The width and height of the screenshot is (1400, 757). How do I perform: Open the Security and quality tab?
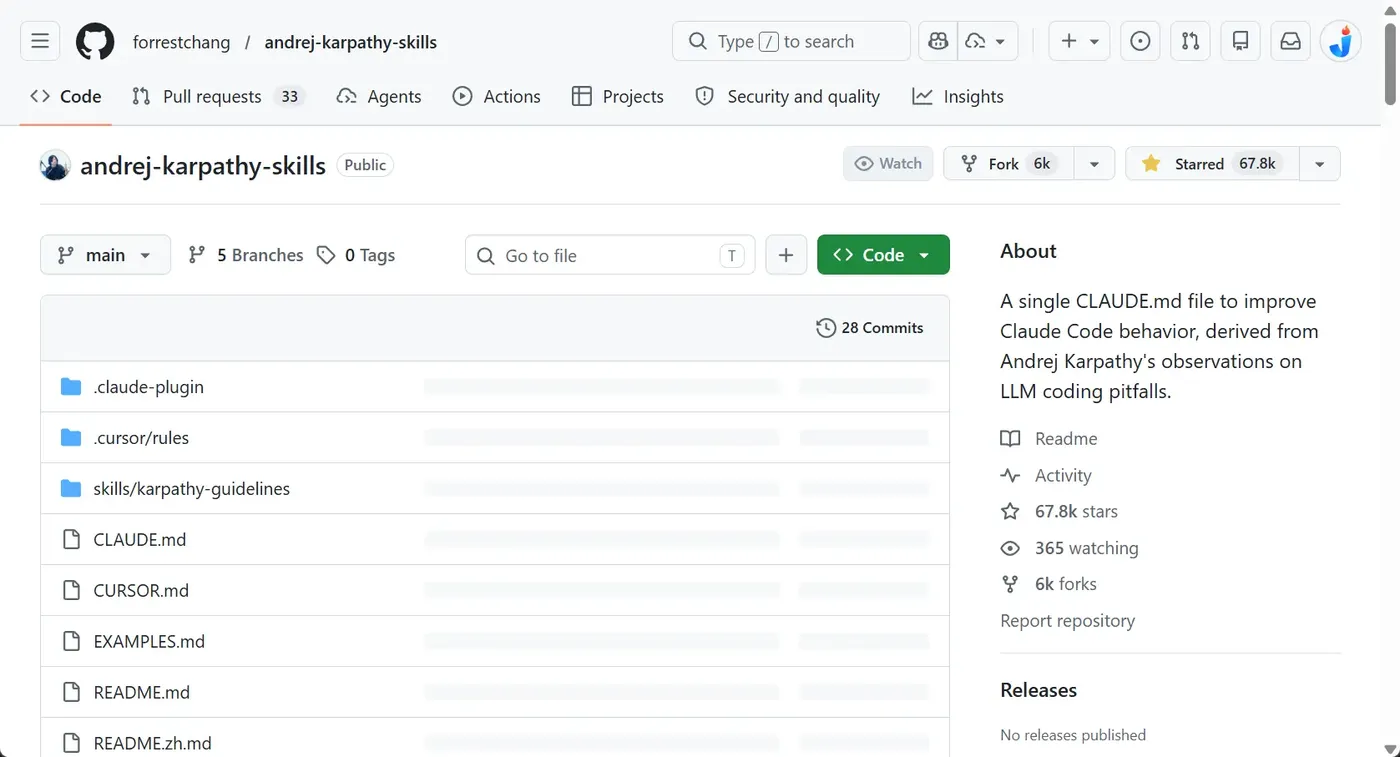point(788,96)
